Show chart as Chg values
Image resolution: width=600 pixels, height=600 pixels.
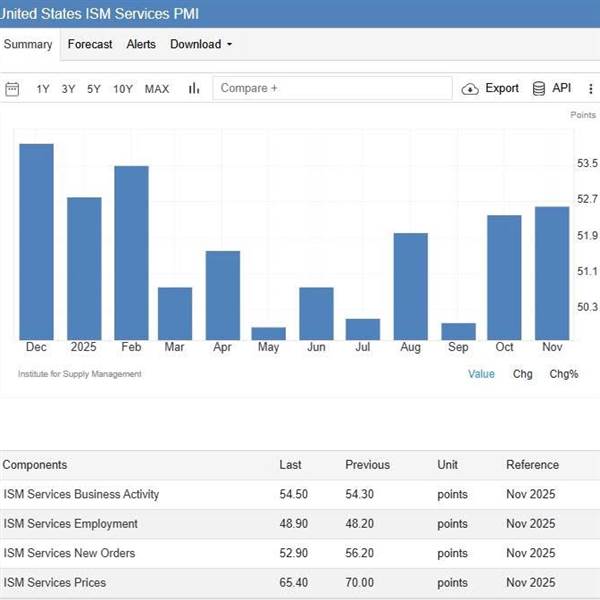point(522,374)
